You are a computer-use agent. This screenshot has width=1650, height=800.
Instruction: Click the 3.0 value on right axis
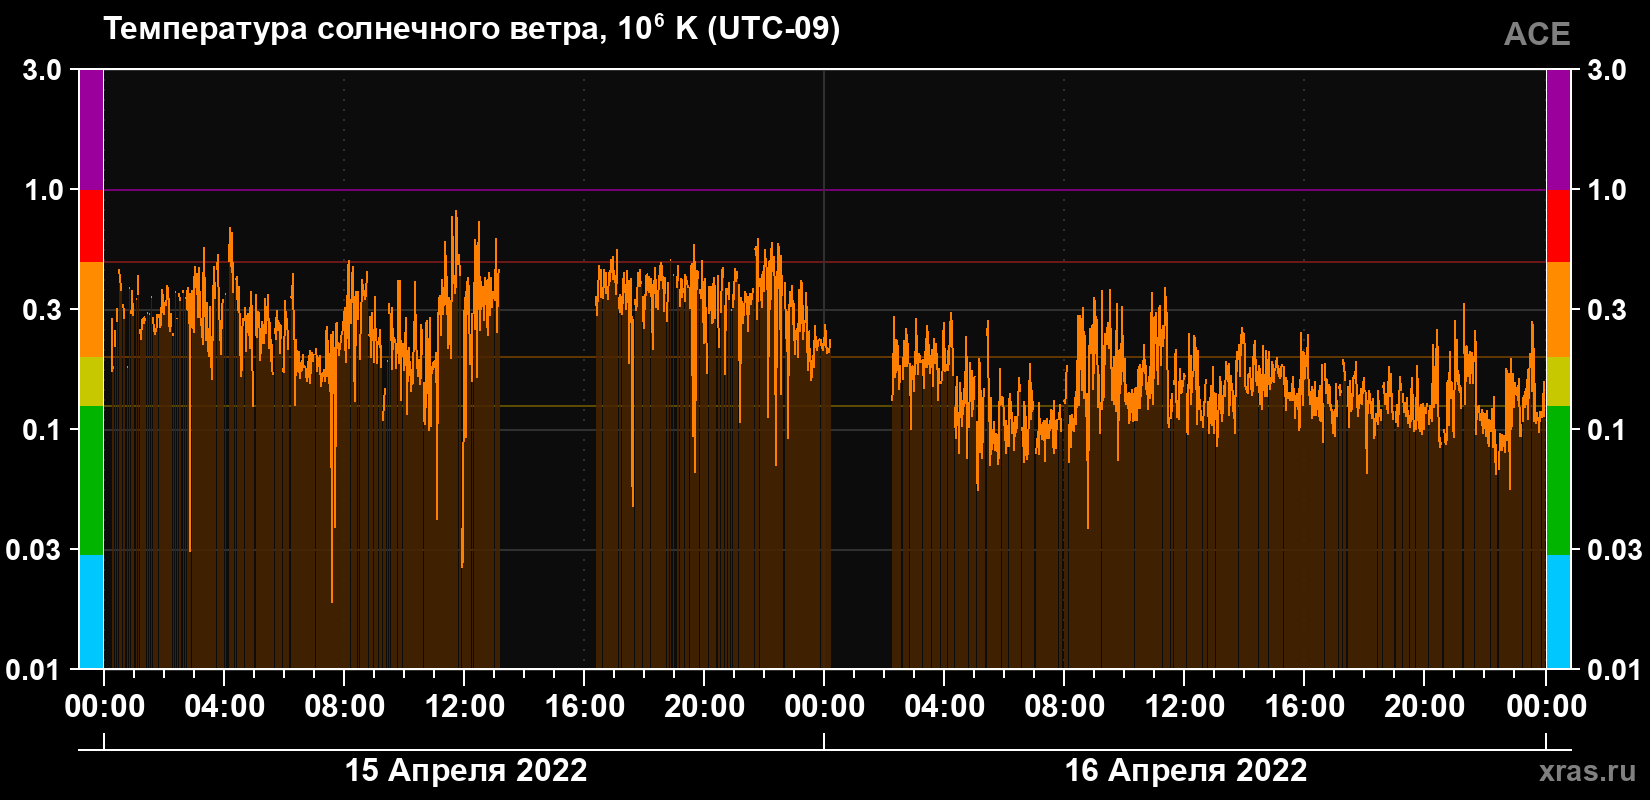click(x=1607, y=70)
